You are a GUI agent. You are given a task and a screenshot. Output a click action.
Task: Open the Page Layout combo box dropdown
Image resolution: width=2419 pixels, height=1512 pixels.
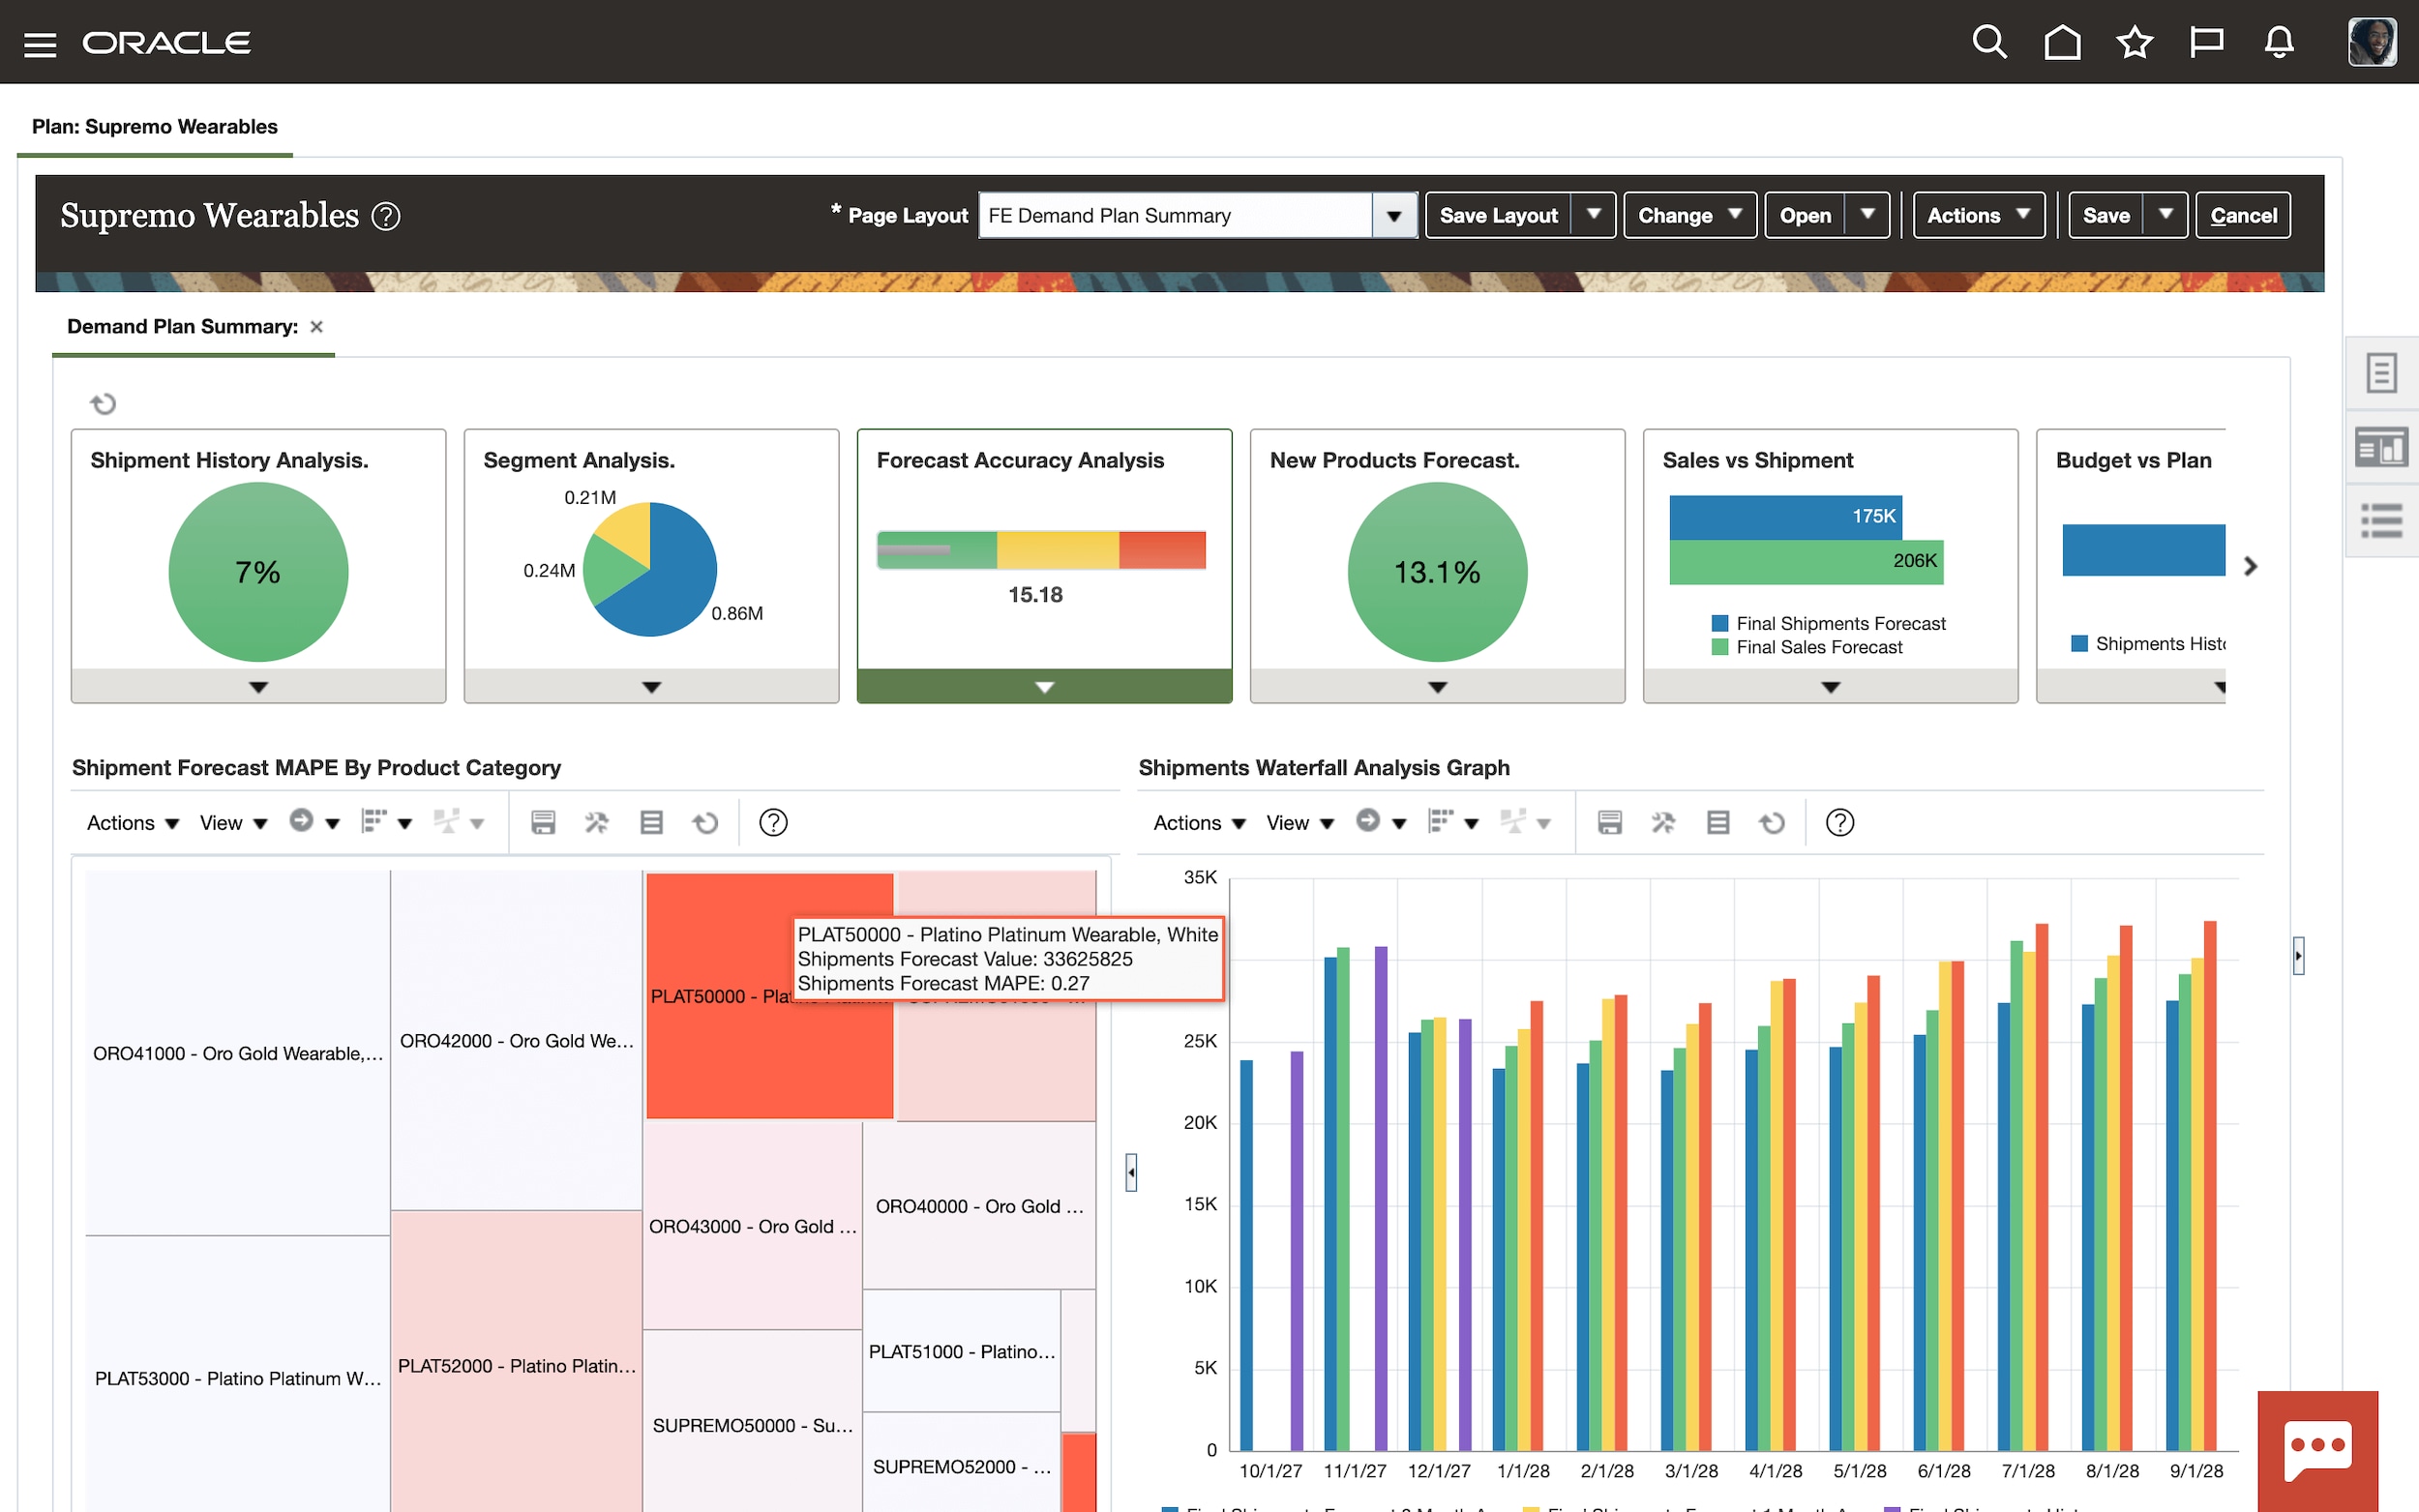pos(1393,216)
